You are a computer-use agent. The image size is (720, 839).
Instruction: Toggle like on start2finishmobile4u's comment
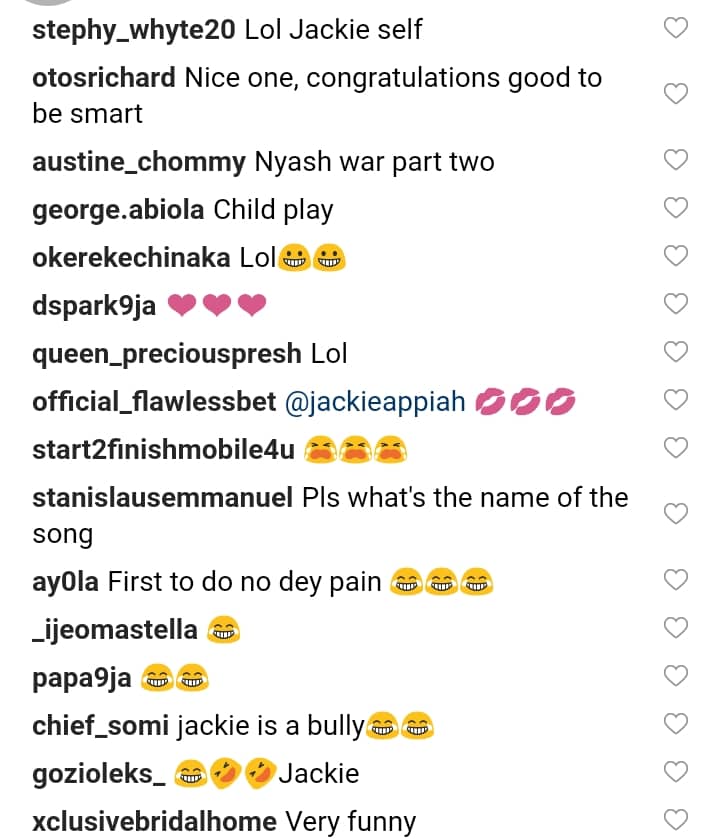(677, 449)
